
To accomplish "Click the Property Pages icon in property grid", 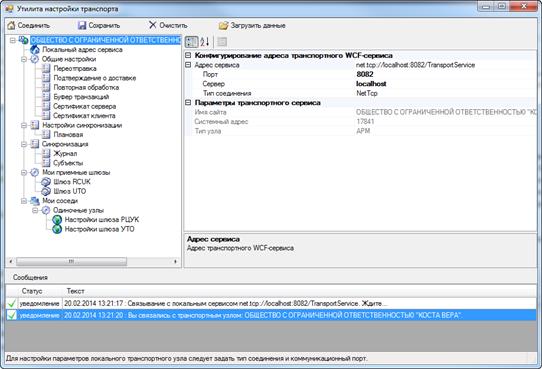I will pos(222,42).
